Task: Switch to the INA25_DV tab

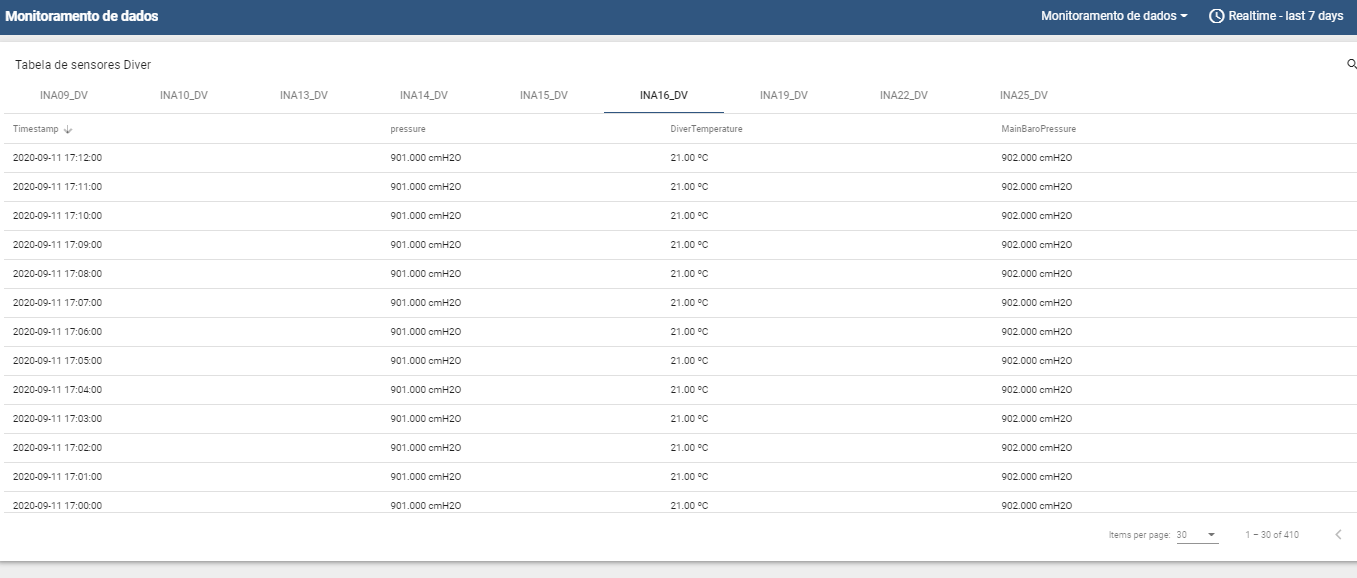Action: coord(1024,96)
